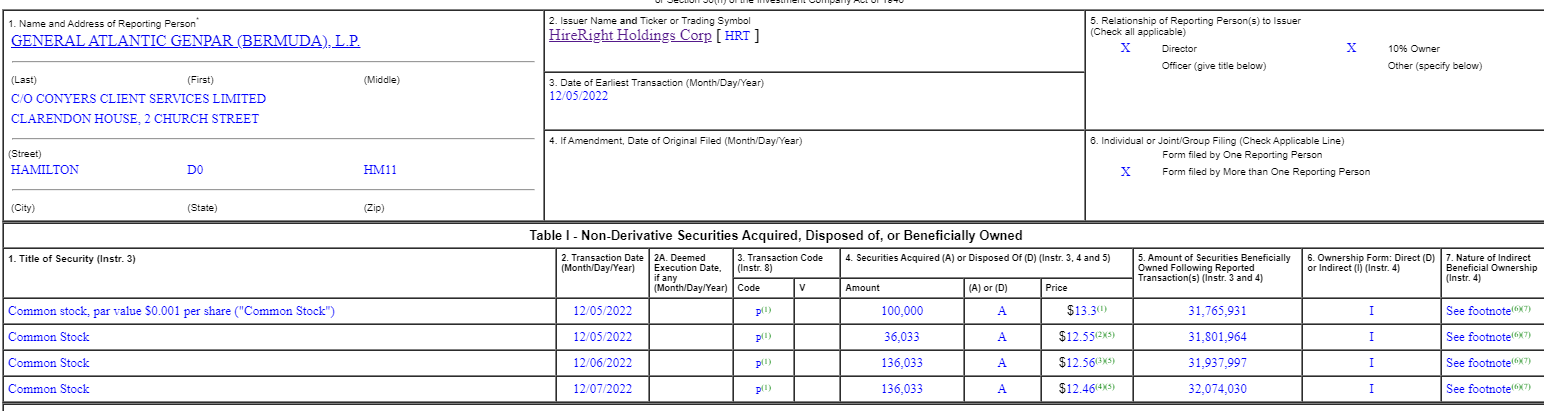The image size is (1544, 411).
Task: Select the 'Officer (give title below)' label
Action: click(1213, 66)
